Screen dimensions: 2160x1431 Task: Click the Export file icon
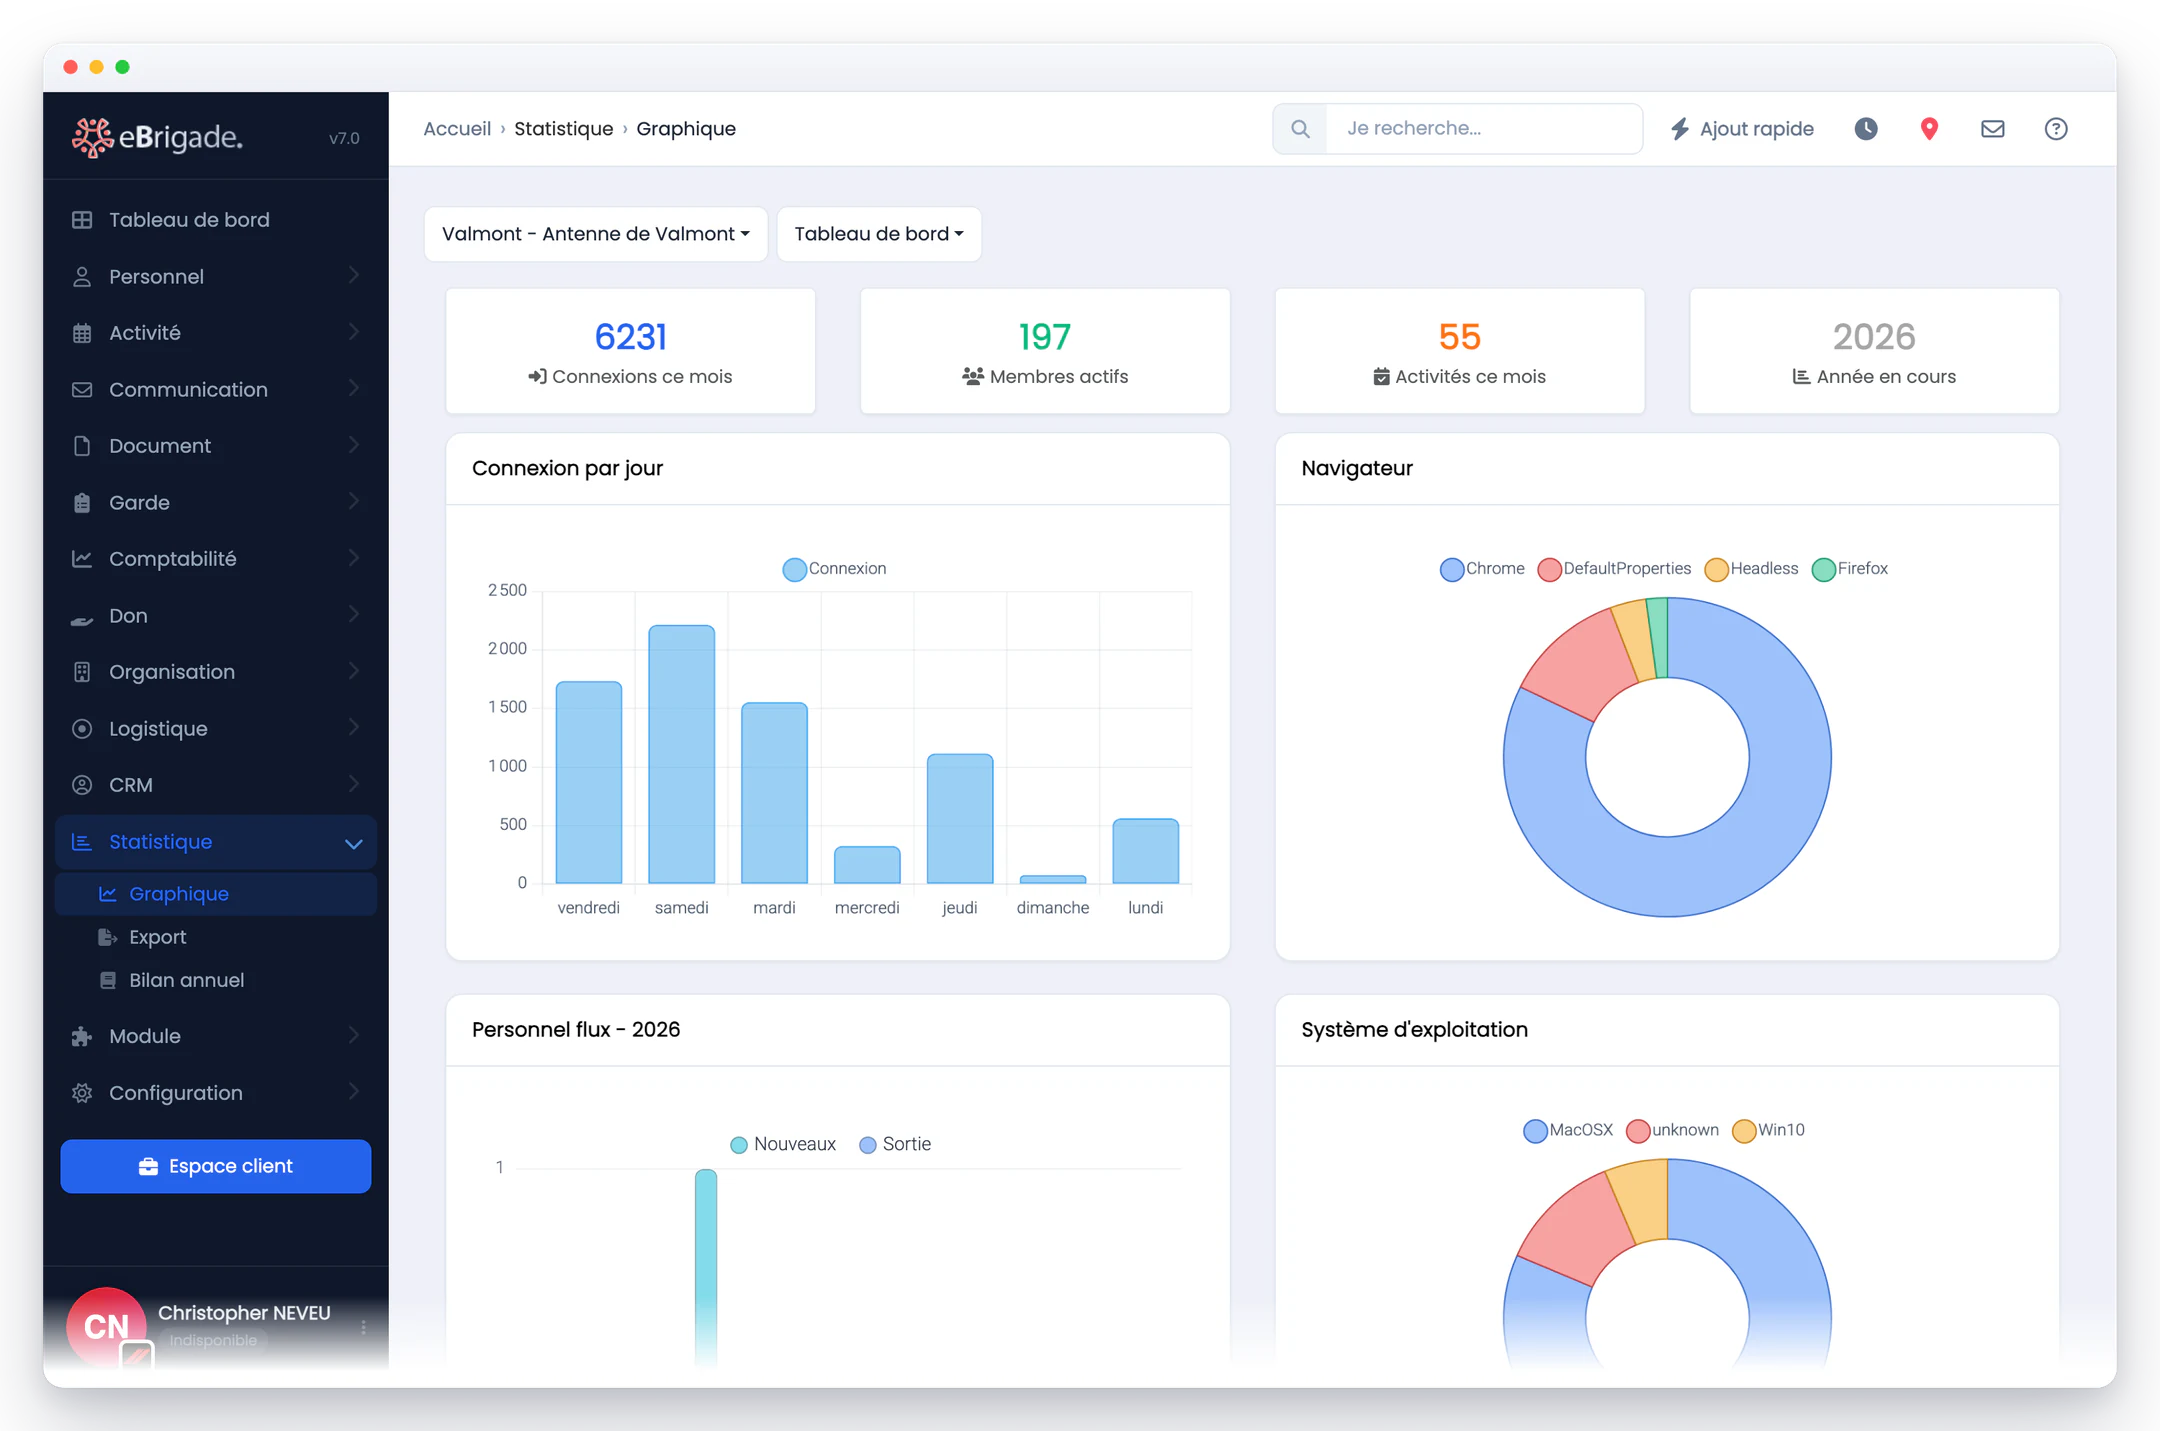pos(107,937)
